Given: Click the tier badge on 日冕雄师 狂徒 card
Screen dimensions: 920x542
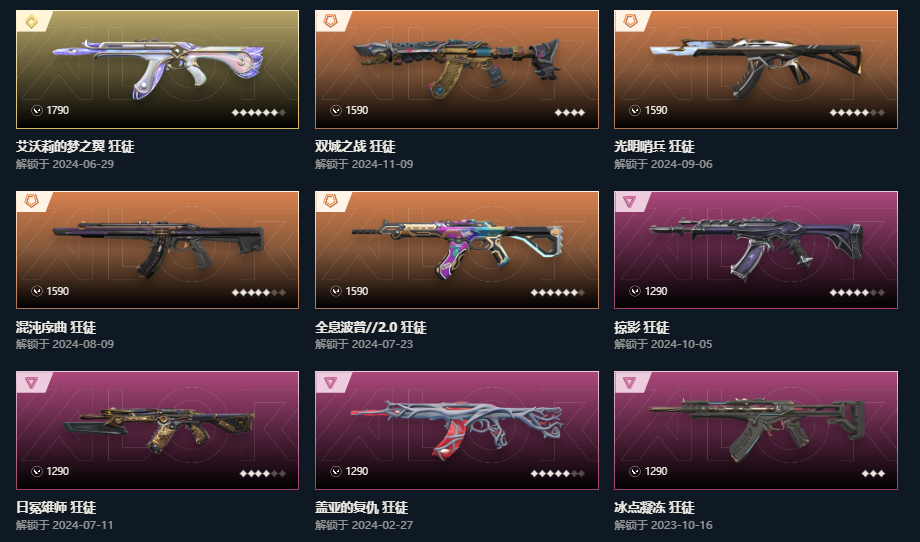Looking at the screenshot, I should click(32, 382).
